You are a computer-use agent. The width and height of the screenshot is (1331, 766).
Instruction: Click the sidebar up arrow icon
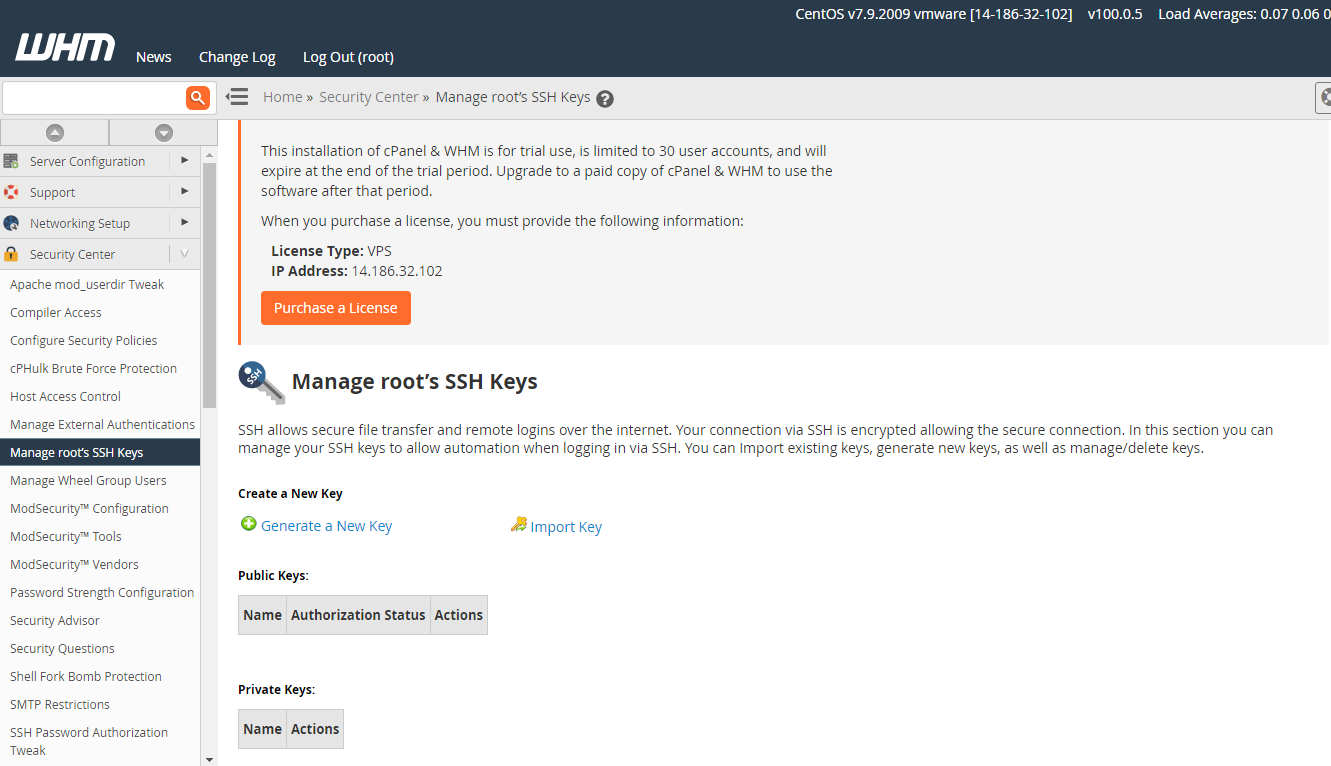point(55,133)
